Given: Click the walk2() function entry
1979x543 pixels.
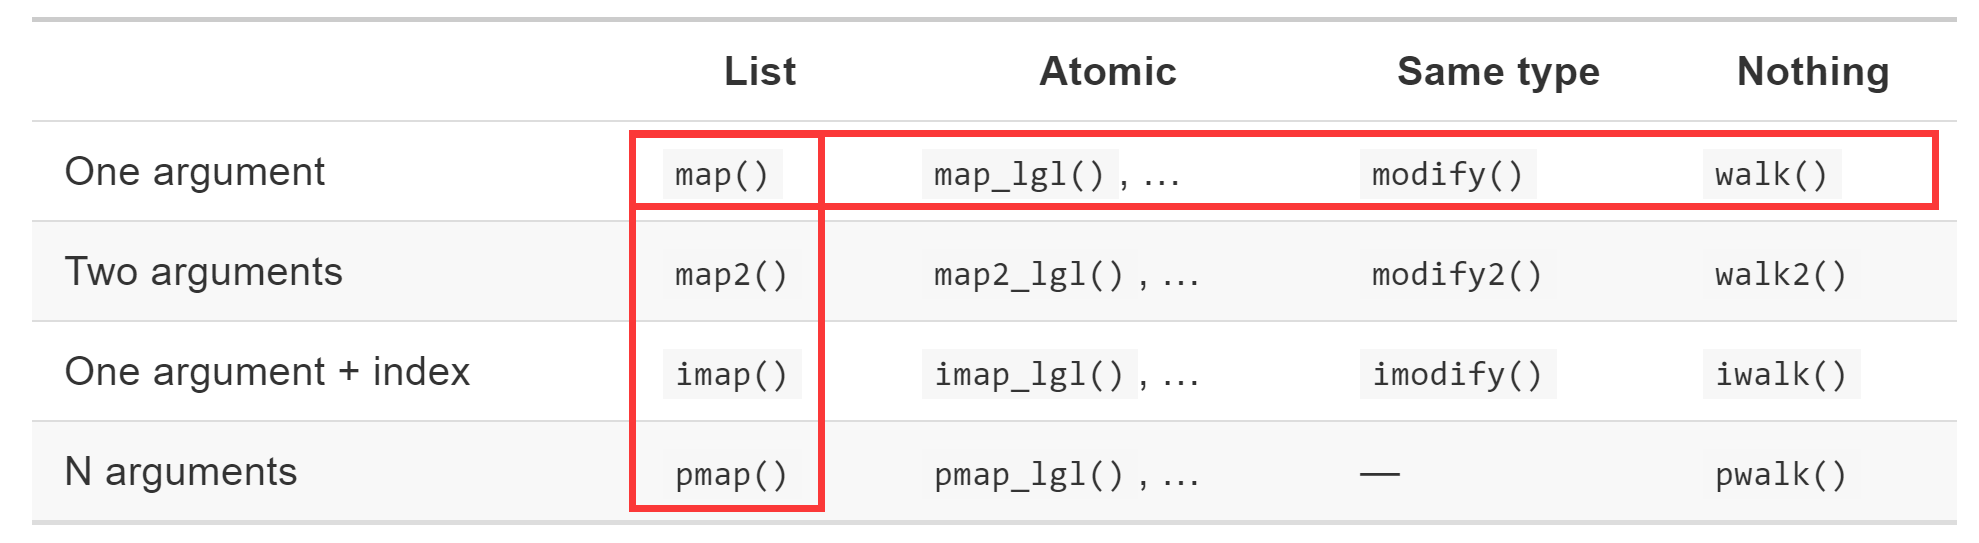Looking at the screenshot, I should point(1780,275).
